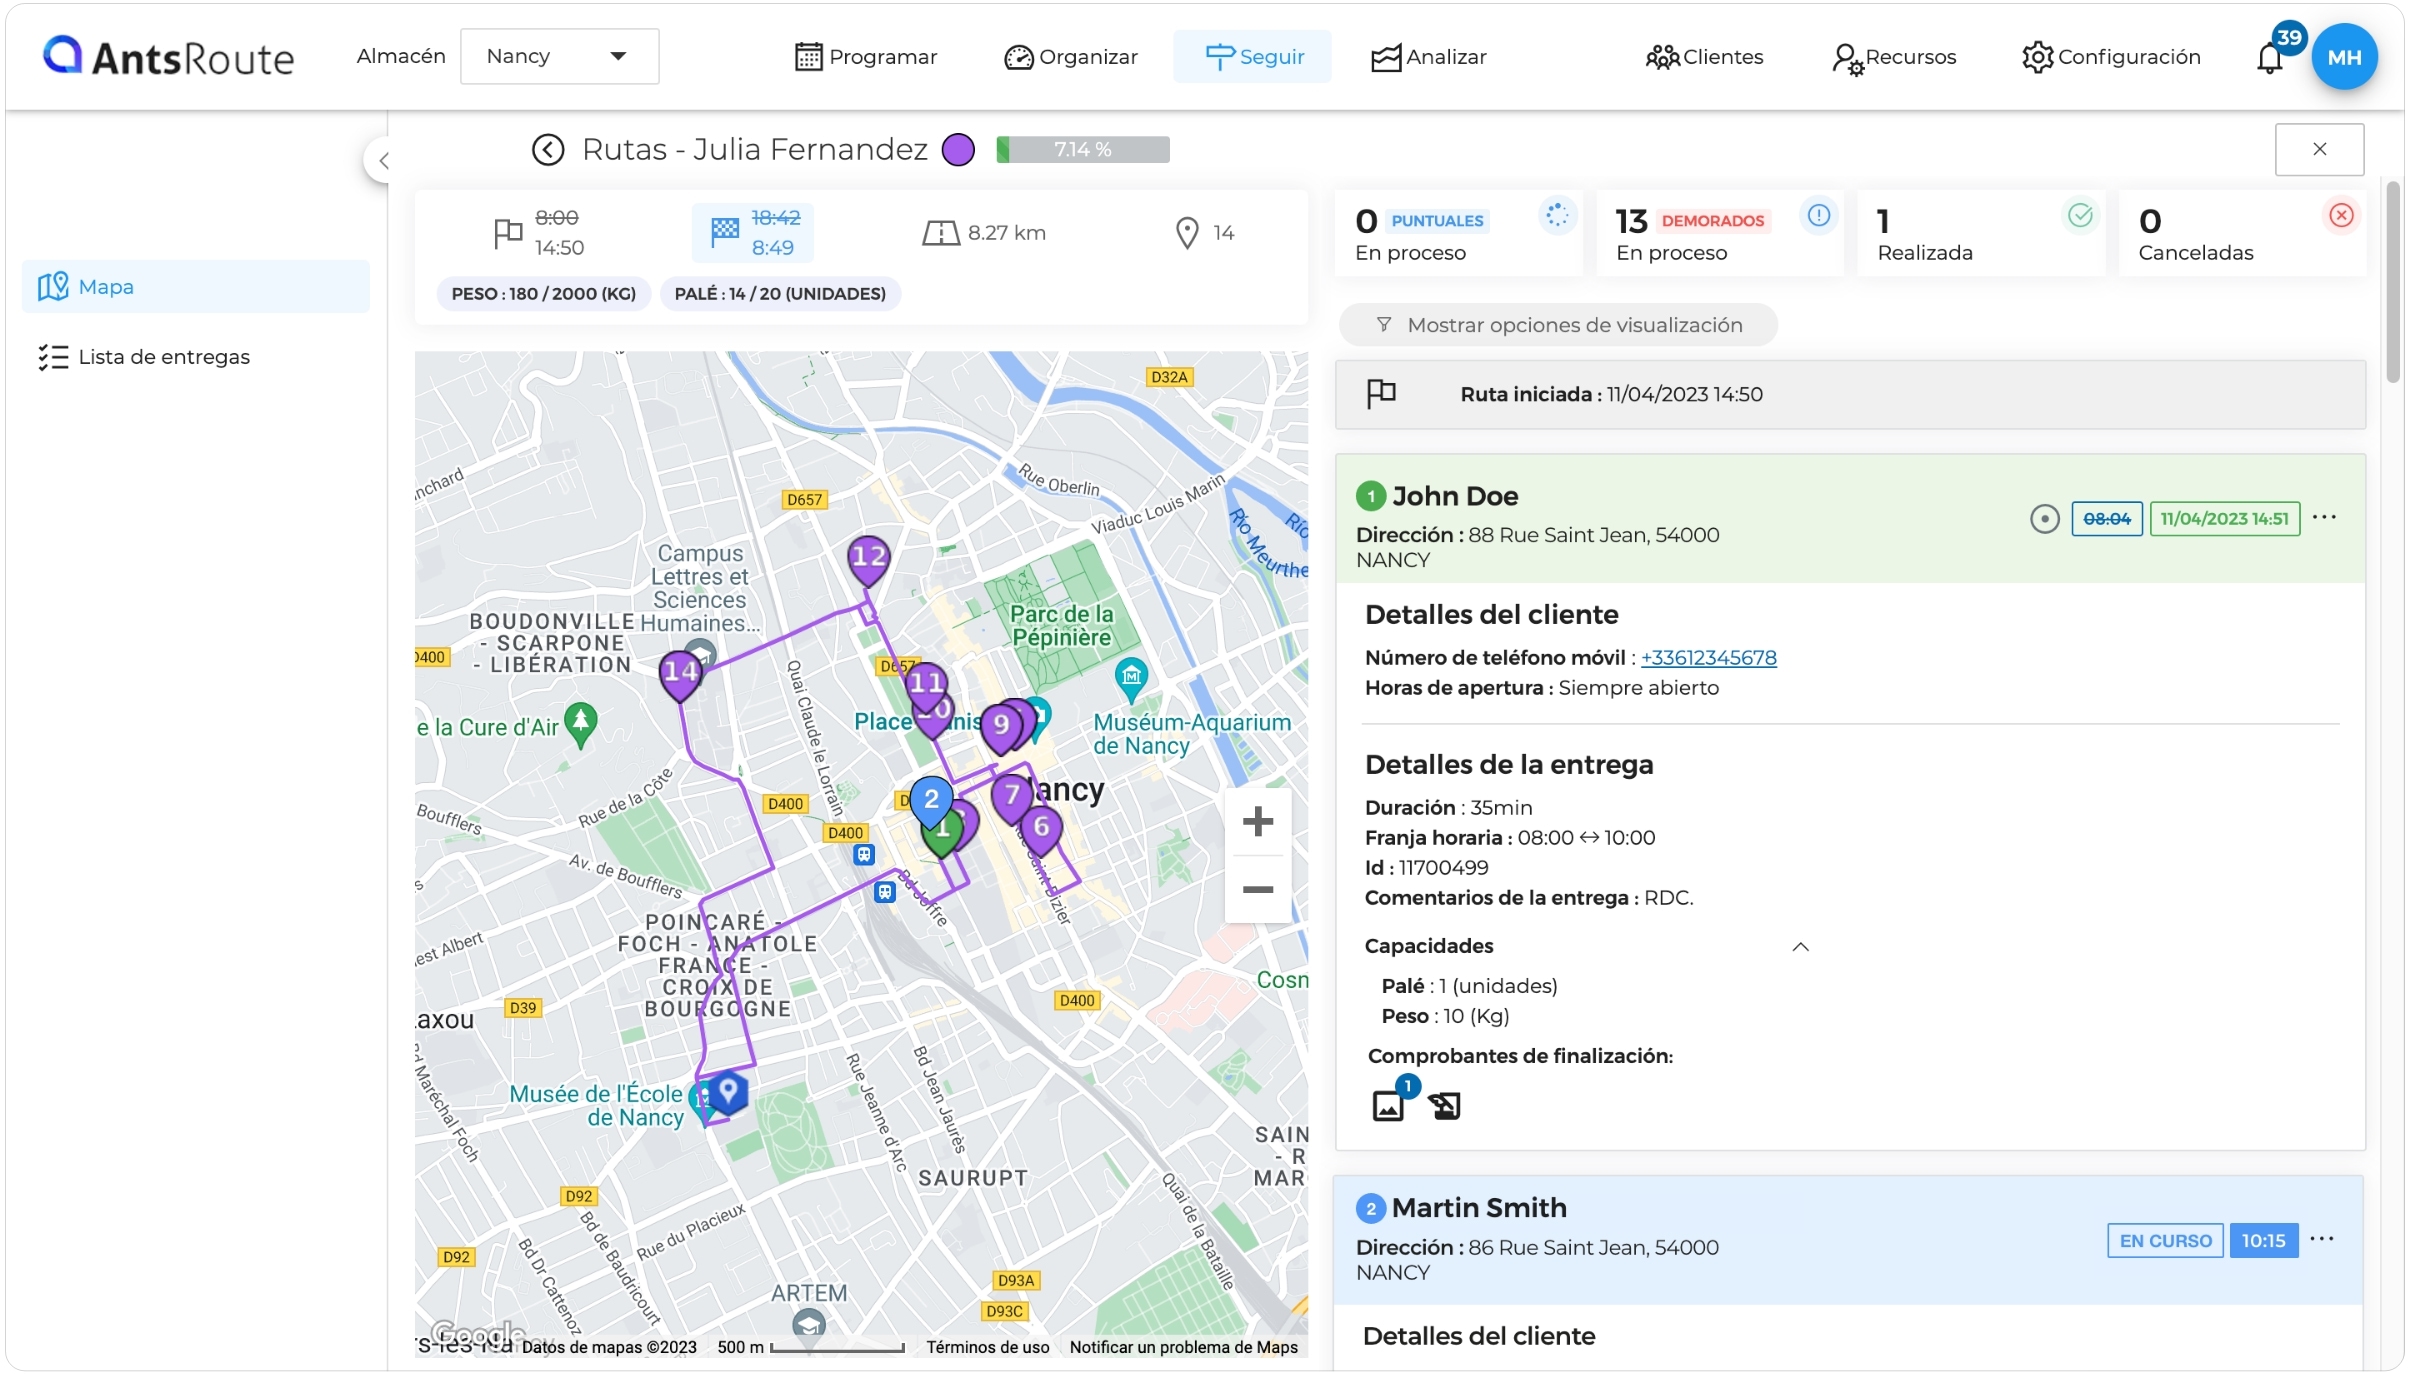The image size is (2409, 1374).
Task: Open the Almacén Nancy dropdown
Action: pyautogui.click(x=559, y=56)
